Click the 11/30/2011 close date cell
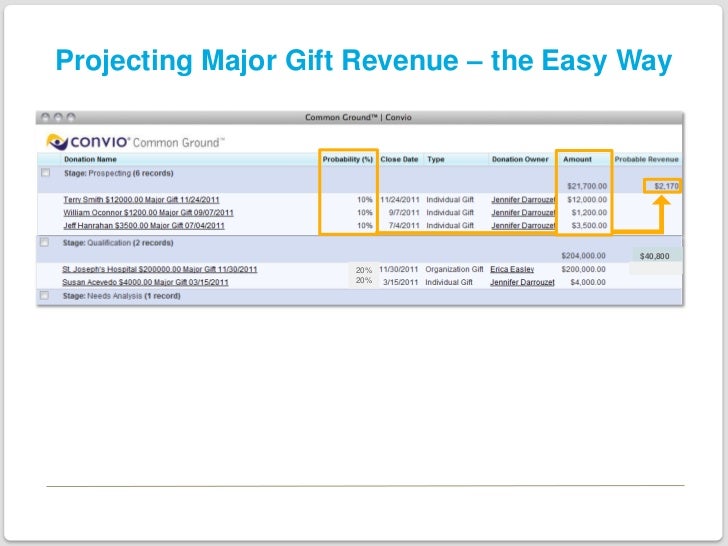This screenshot has width=728, height=546. point(399,269)
